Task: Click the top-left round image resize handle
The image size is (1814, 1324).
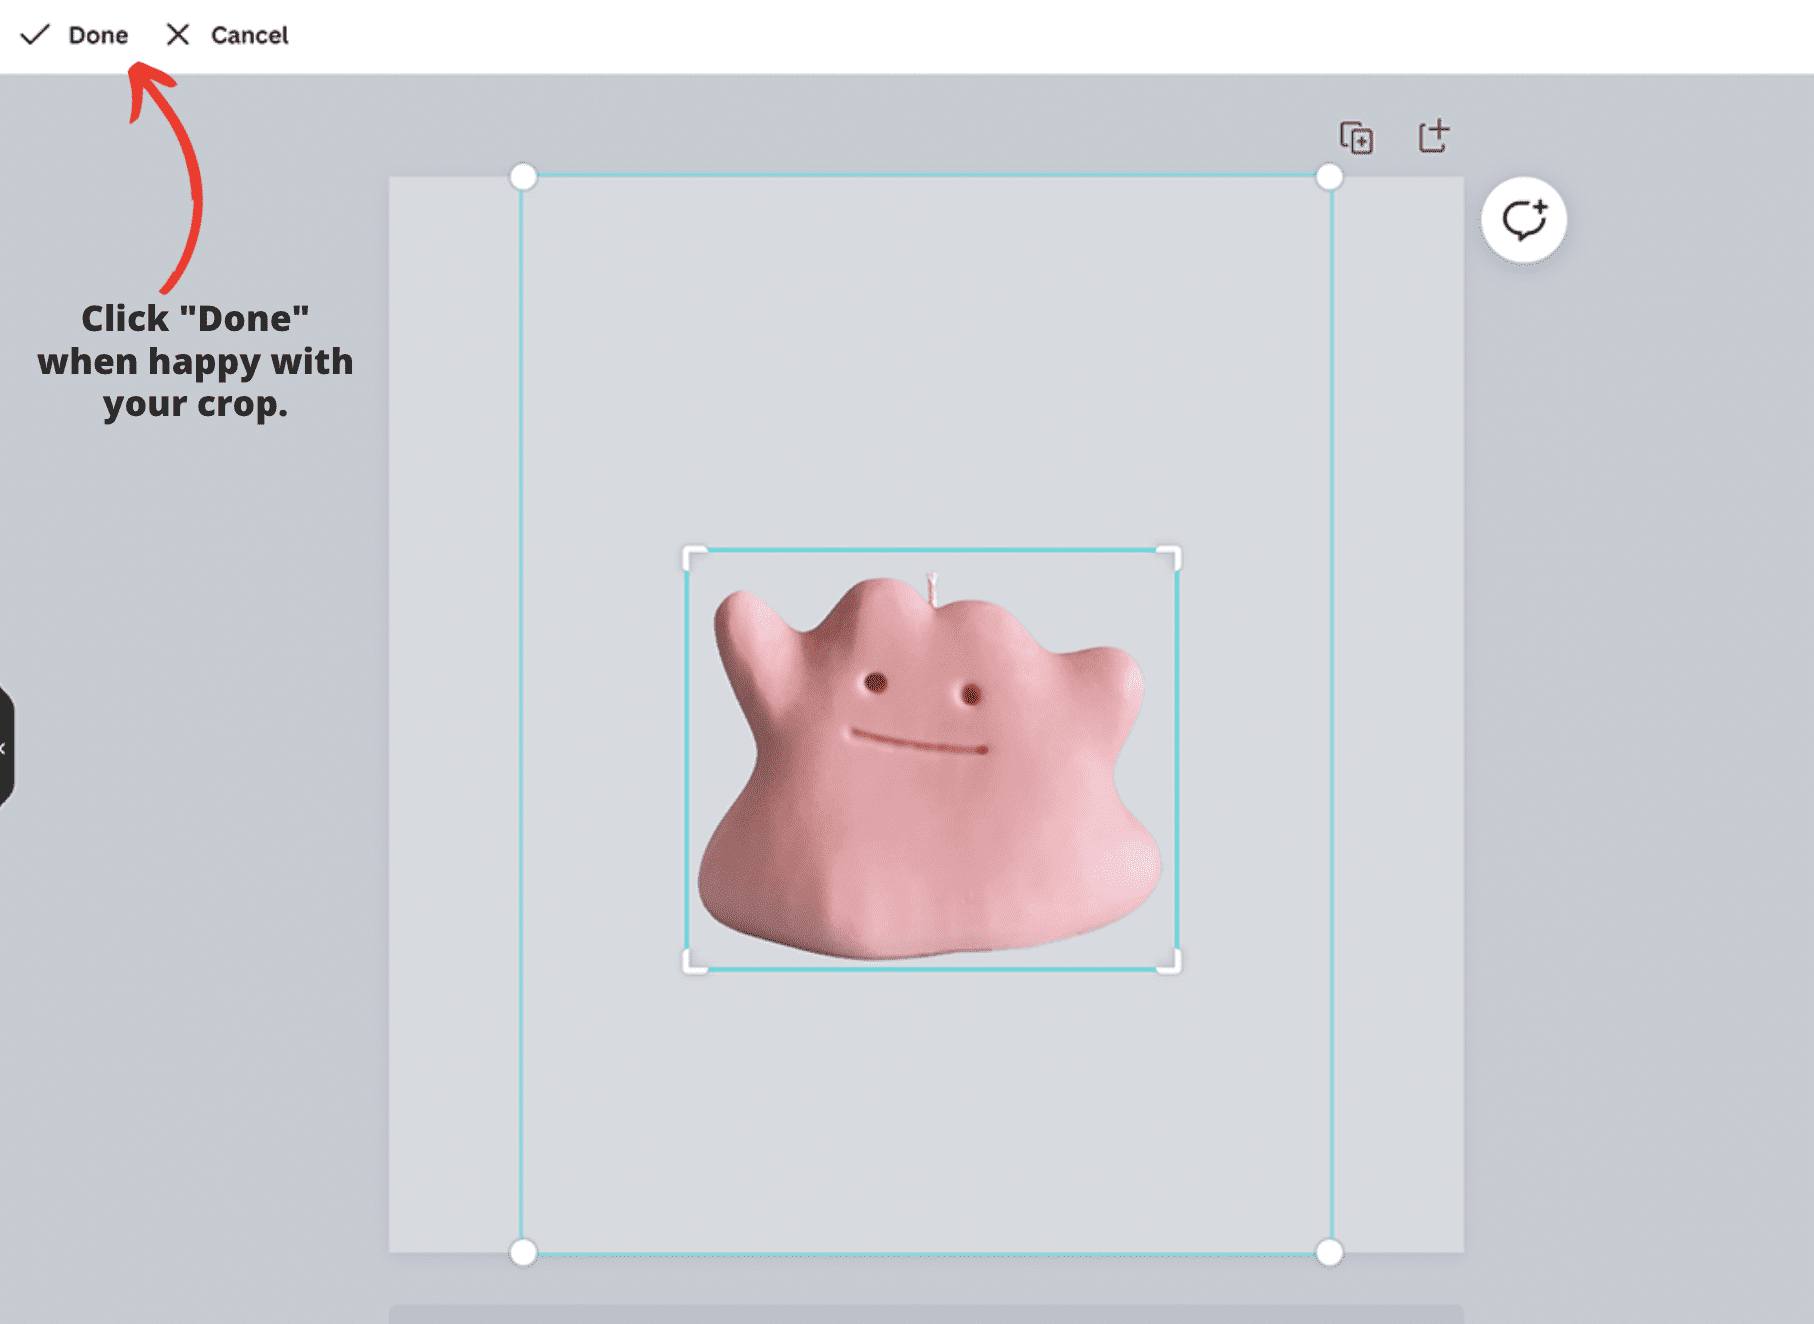Action: (523, 177)
